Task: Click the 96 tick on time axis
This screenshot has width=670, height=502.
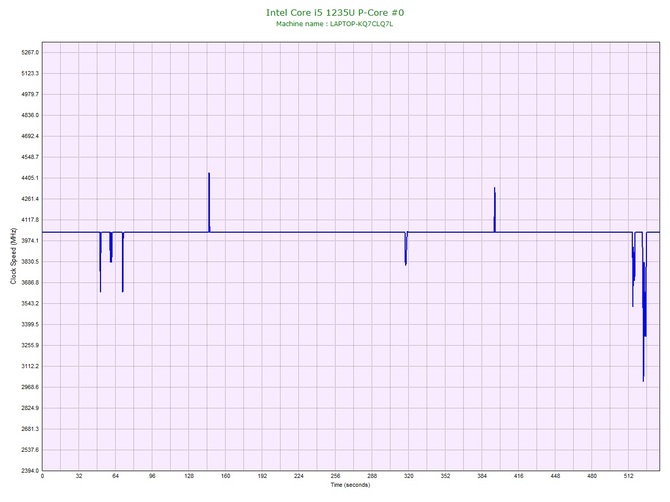Action: (152, 476)
